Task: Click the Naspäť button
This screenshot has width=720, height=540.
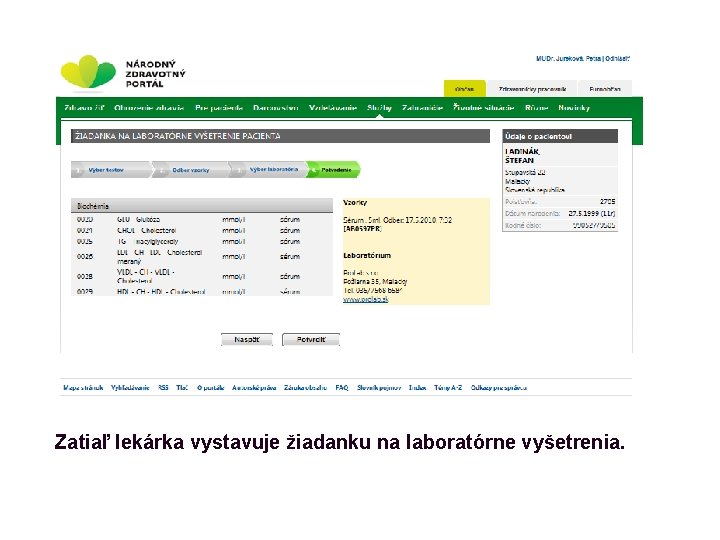Action: click(247, 339)
